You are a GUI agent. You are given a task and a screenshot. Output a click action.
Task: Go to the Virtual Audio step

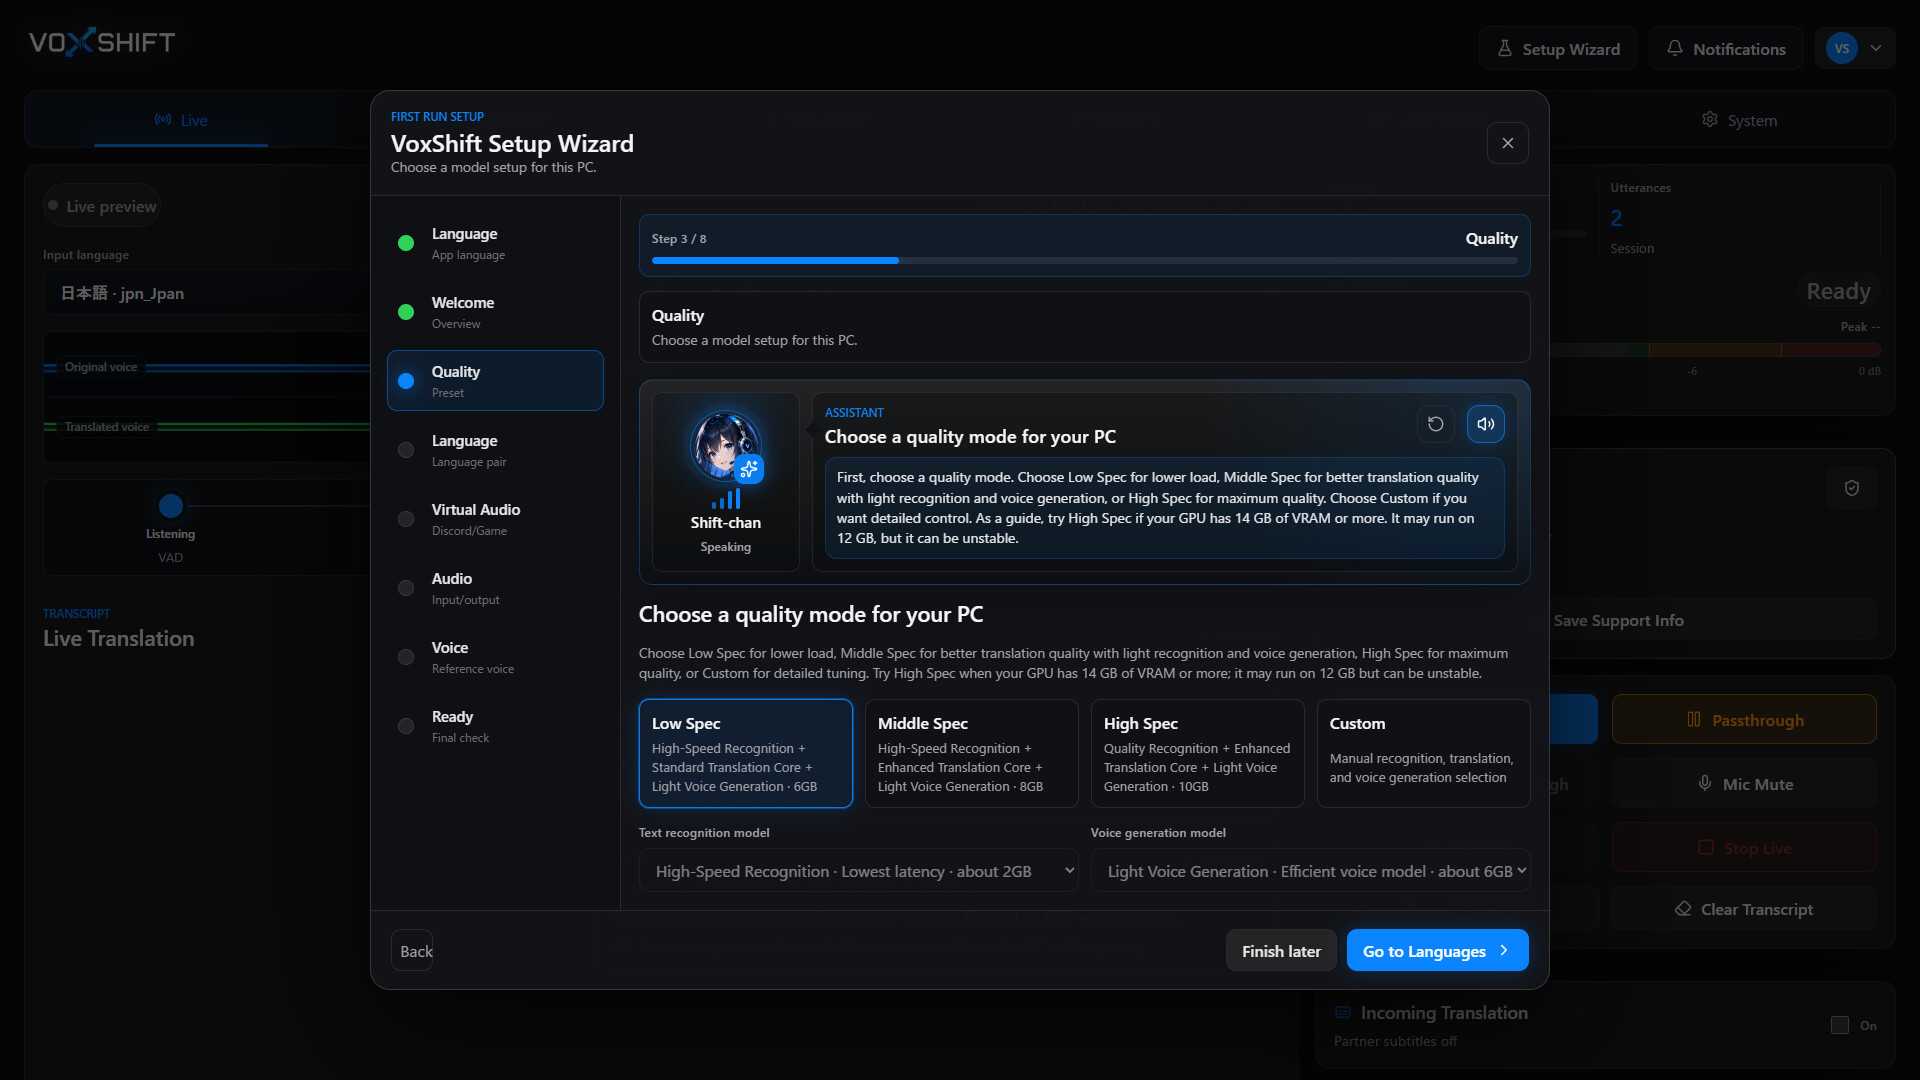pyautogui.click(x=495, y=519)
